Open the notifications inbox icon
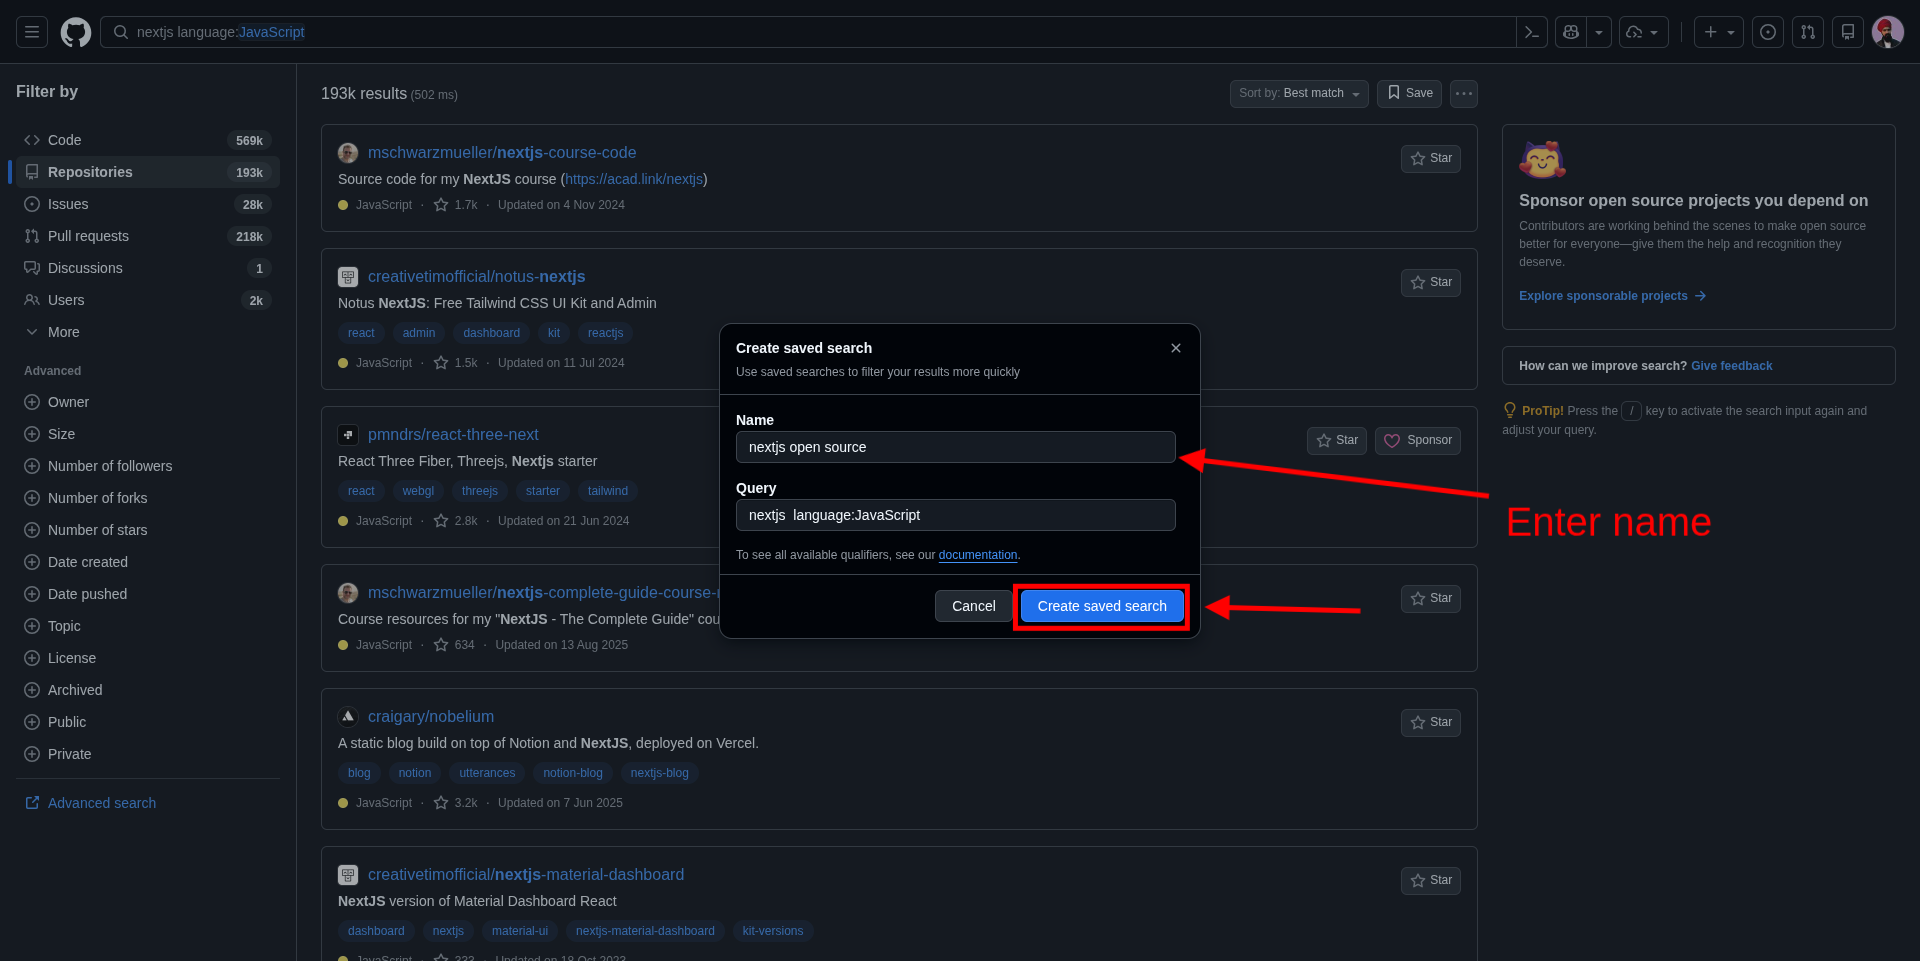The width and height of the screenshot is (1920, 961). tap(1848, 32)
